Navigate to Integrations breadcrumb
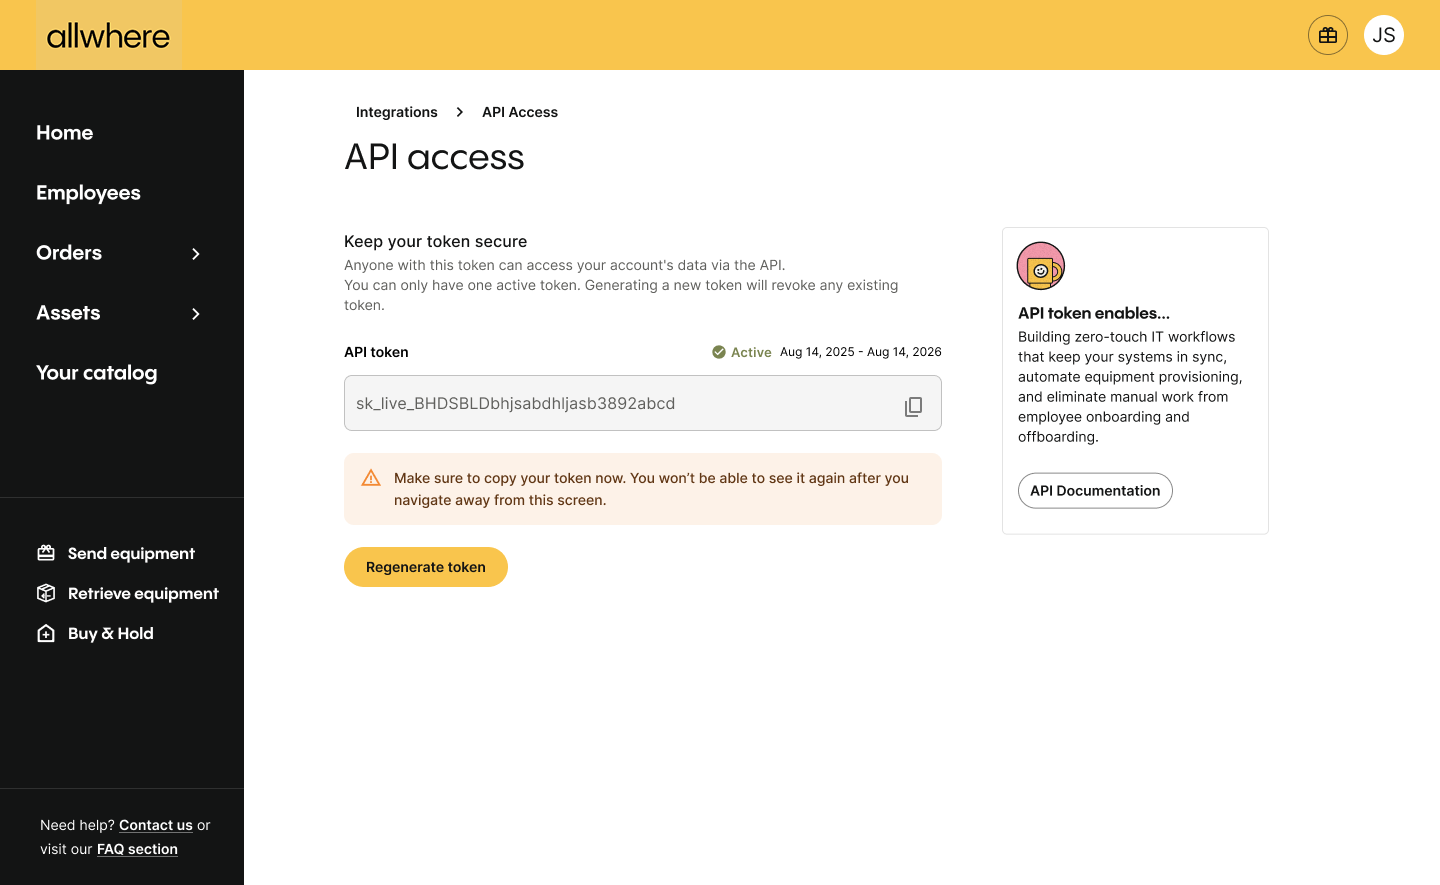The width and height of the screenshot is (1440, 885). (397, 112)
